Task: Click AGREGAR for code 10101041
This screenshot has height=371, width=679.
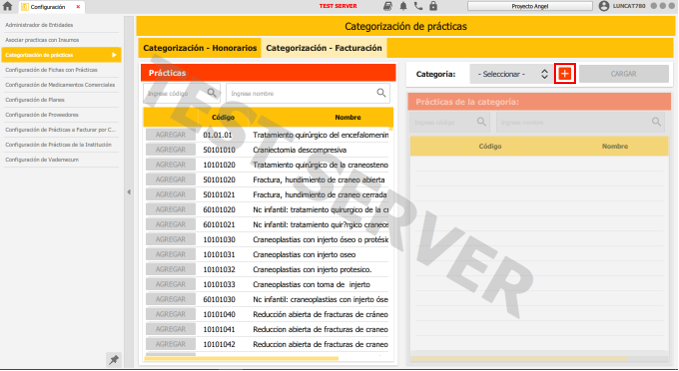Action: pos(171,329)
